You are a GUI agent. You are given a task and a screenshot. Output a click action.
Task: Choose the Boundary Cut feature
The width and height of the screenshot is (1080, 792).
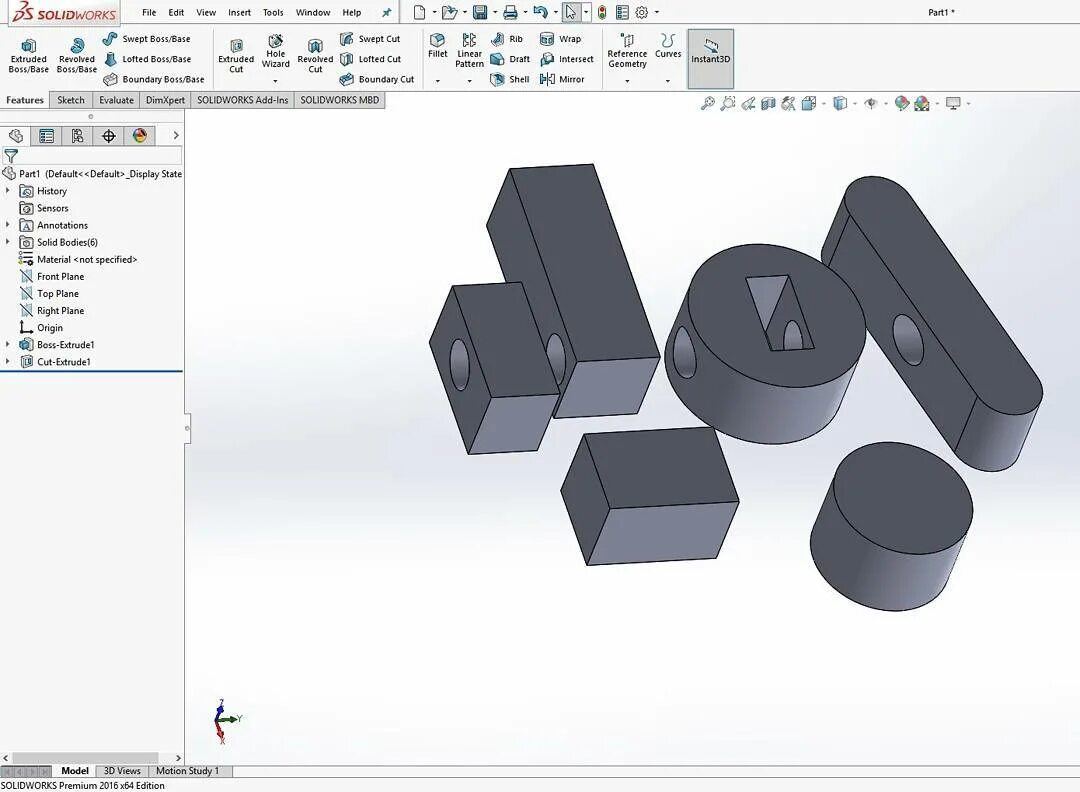(x=377, y=79)
